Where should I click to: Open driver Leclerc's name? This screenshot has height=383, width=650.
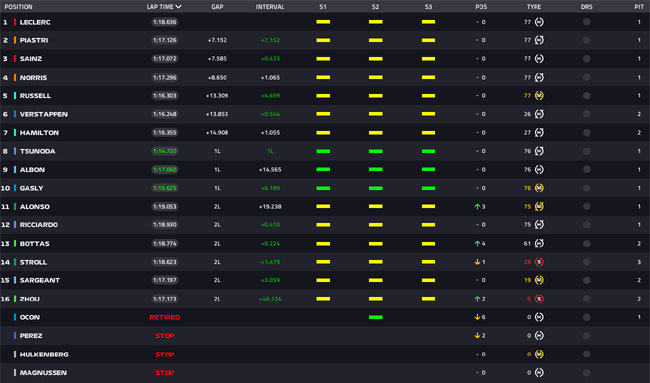tap(35, 22)
